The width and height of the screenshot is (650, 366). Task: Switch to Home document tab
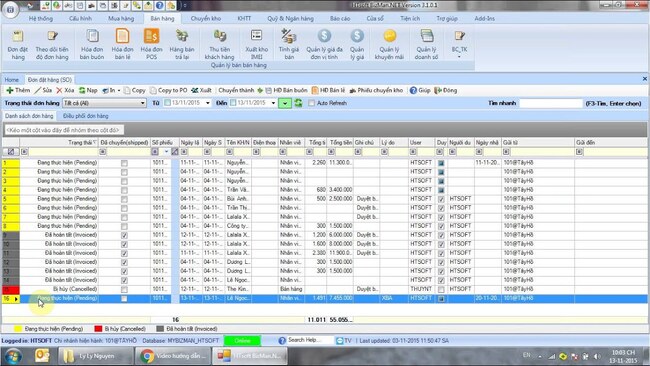click(12, 80)
